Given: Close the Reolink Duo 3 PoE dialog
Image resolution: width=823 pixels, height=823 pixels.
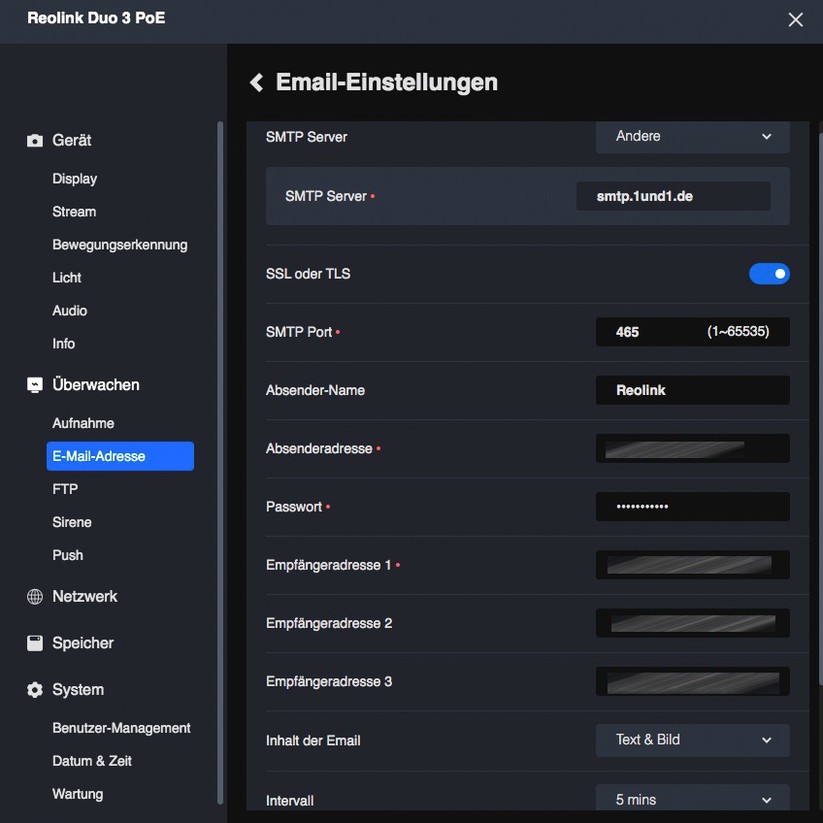Looking at the screenshot, I should (795, 19).
